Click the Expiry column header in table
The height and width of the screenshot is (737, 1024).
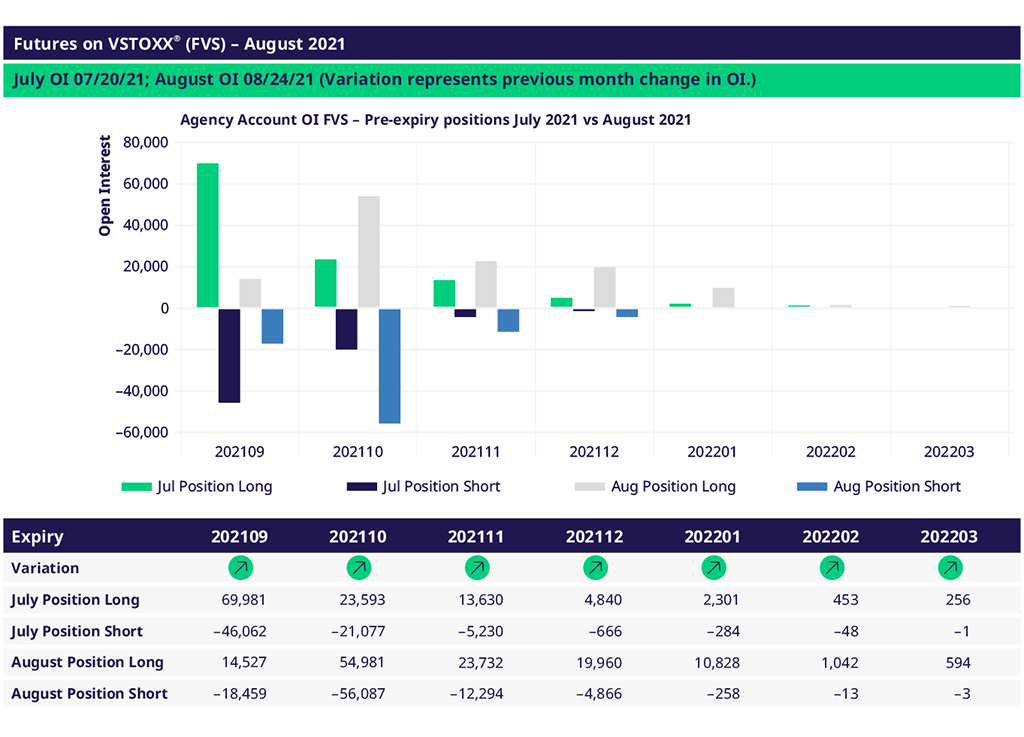point(38,537)
